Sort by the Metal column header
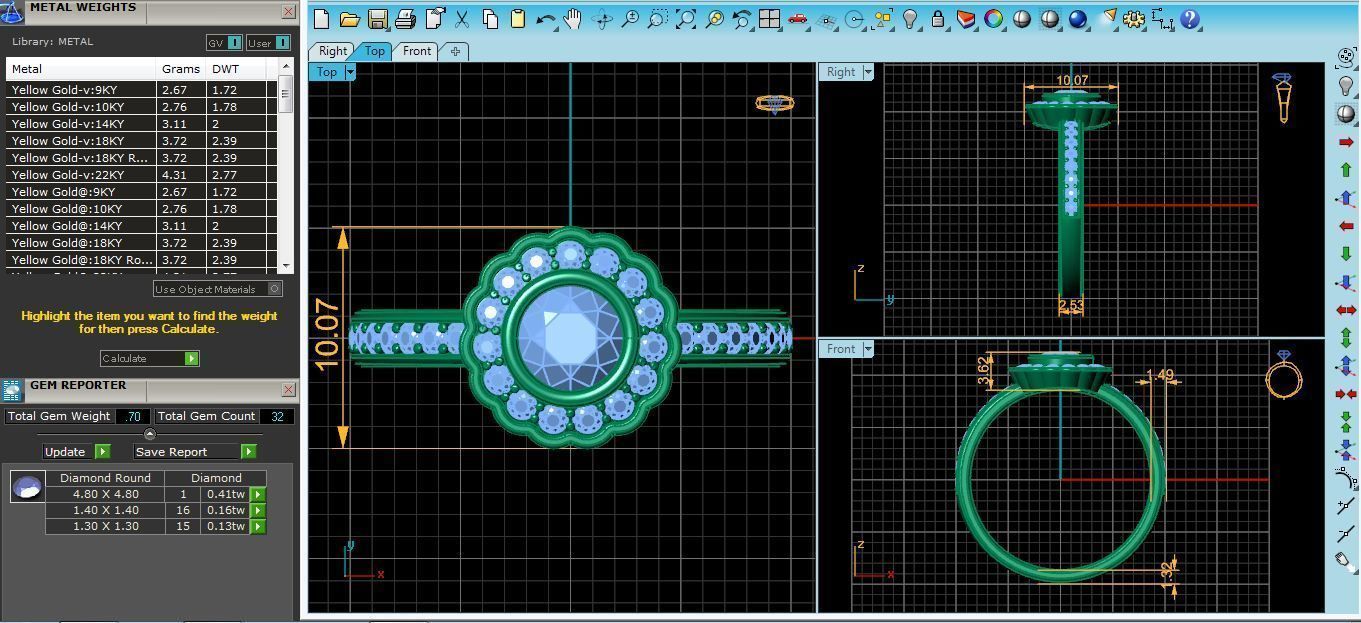Viewport: 1361px width, 623px height. click(x=81, y=69)
